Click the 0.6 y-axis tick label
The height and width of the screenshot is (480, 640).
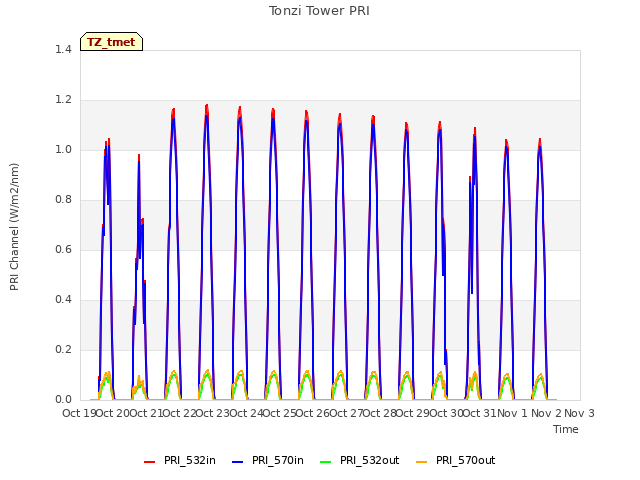point(63,249)
